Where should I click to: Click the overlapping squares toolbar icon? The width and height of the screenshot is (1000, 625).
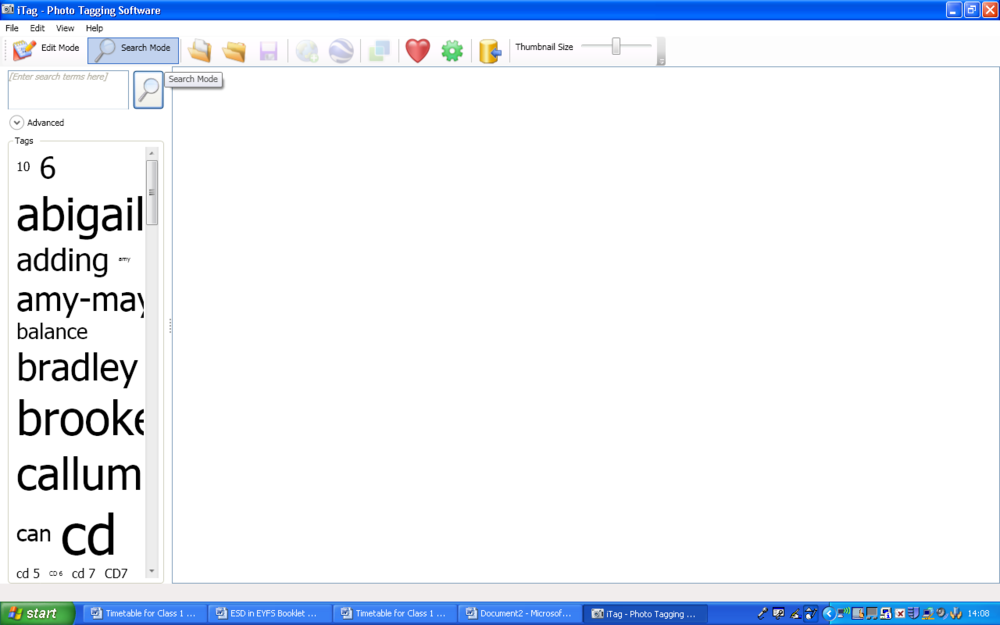click(x=379, y=51)
